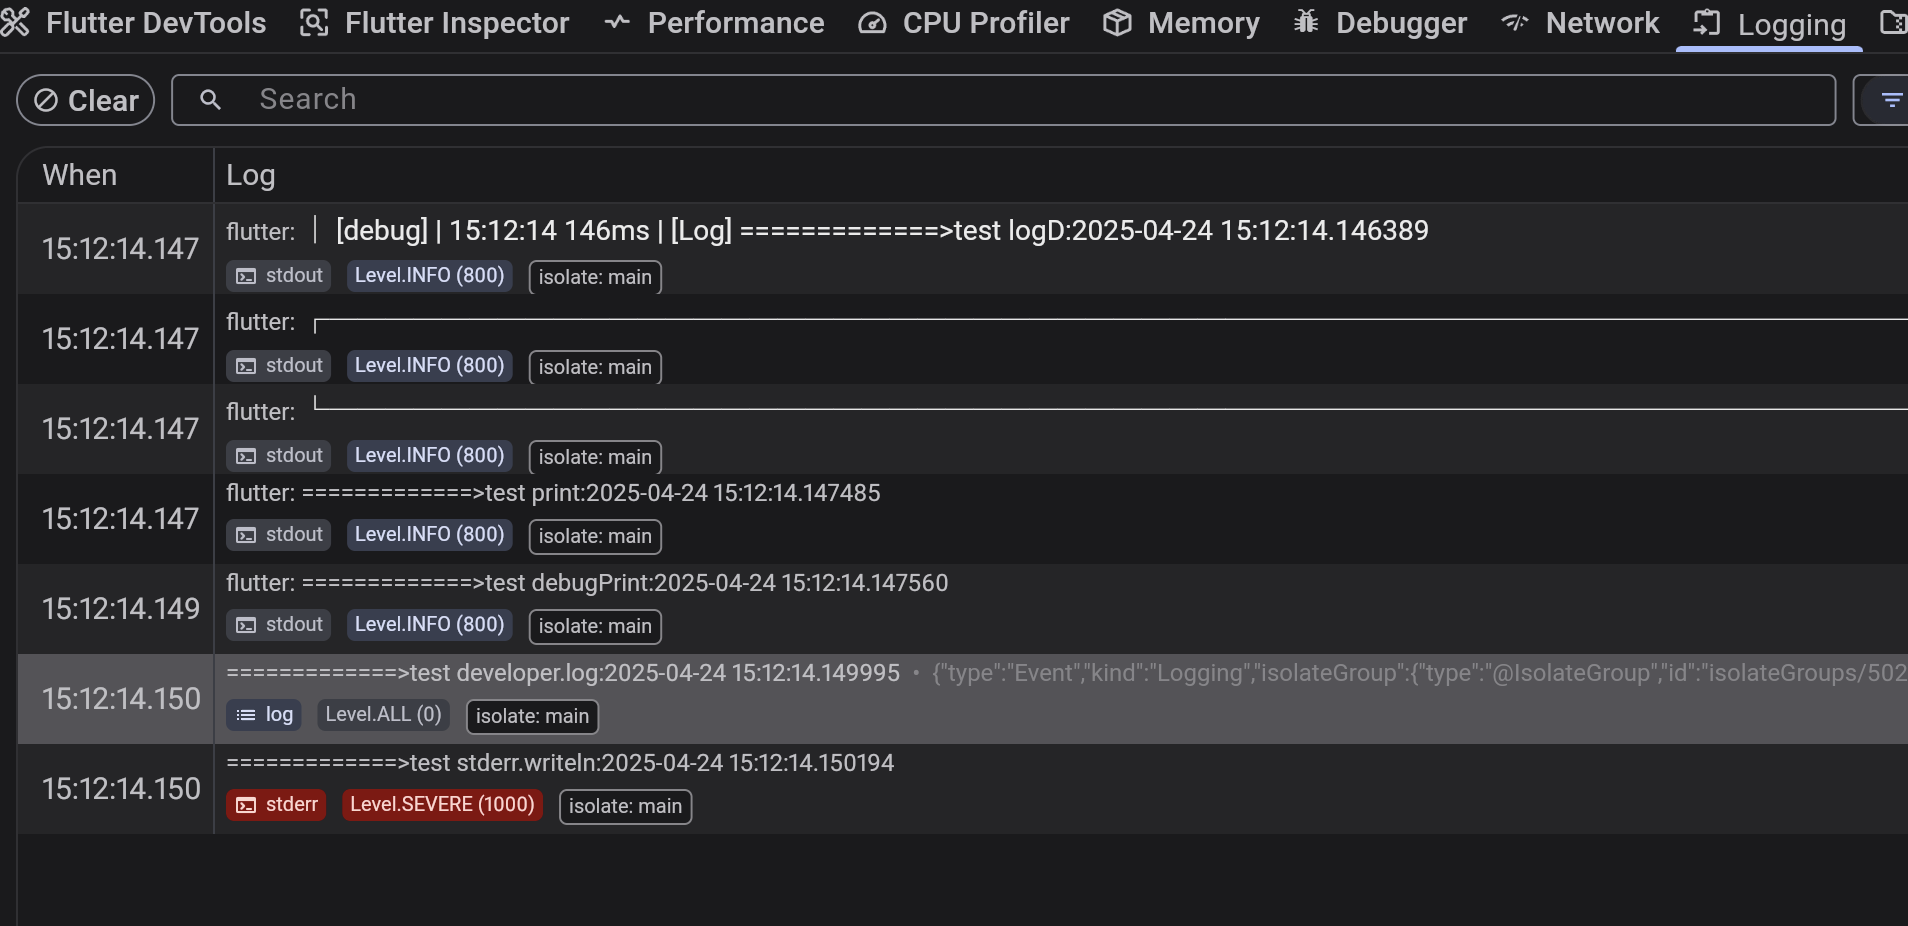The width and height of the screenshot is (1908, 926).
Task: Click the CPU Profiler gauge icon
Action: click(872, 23)
